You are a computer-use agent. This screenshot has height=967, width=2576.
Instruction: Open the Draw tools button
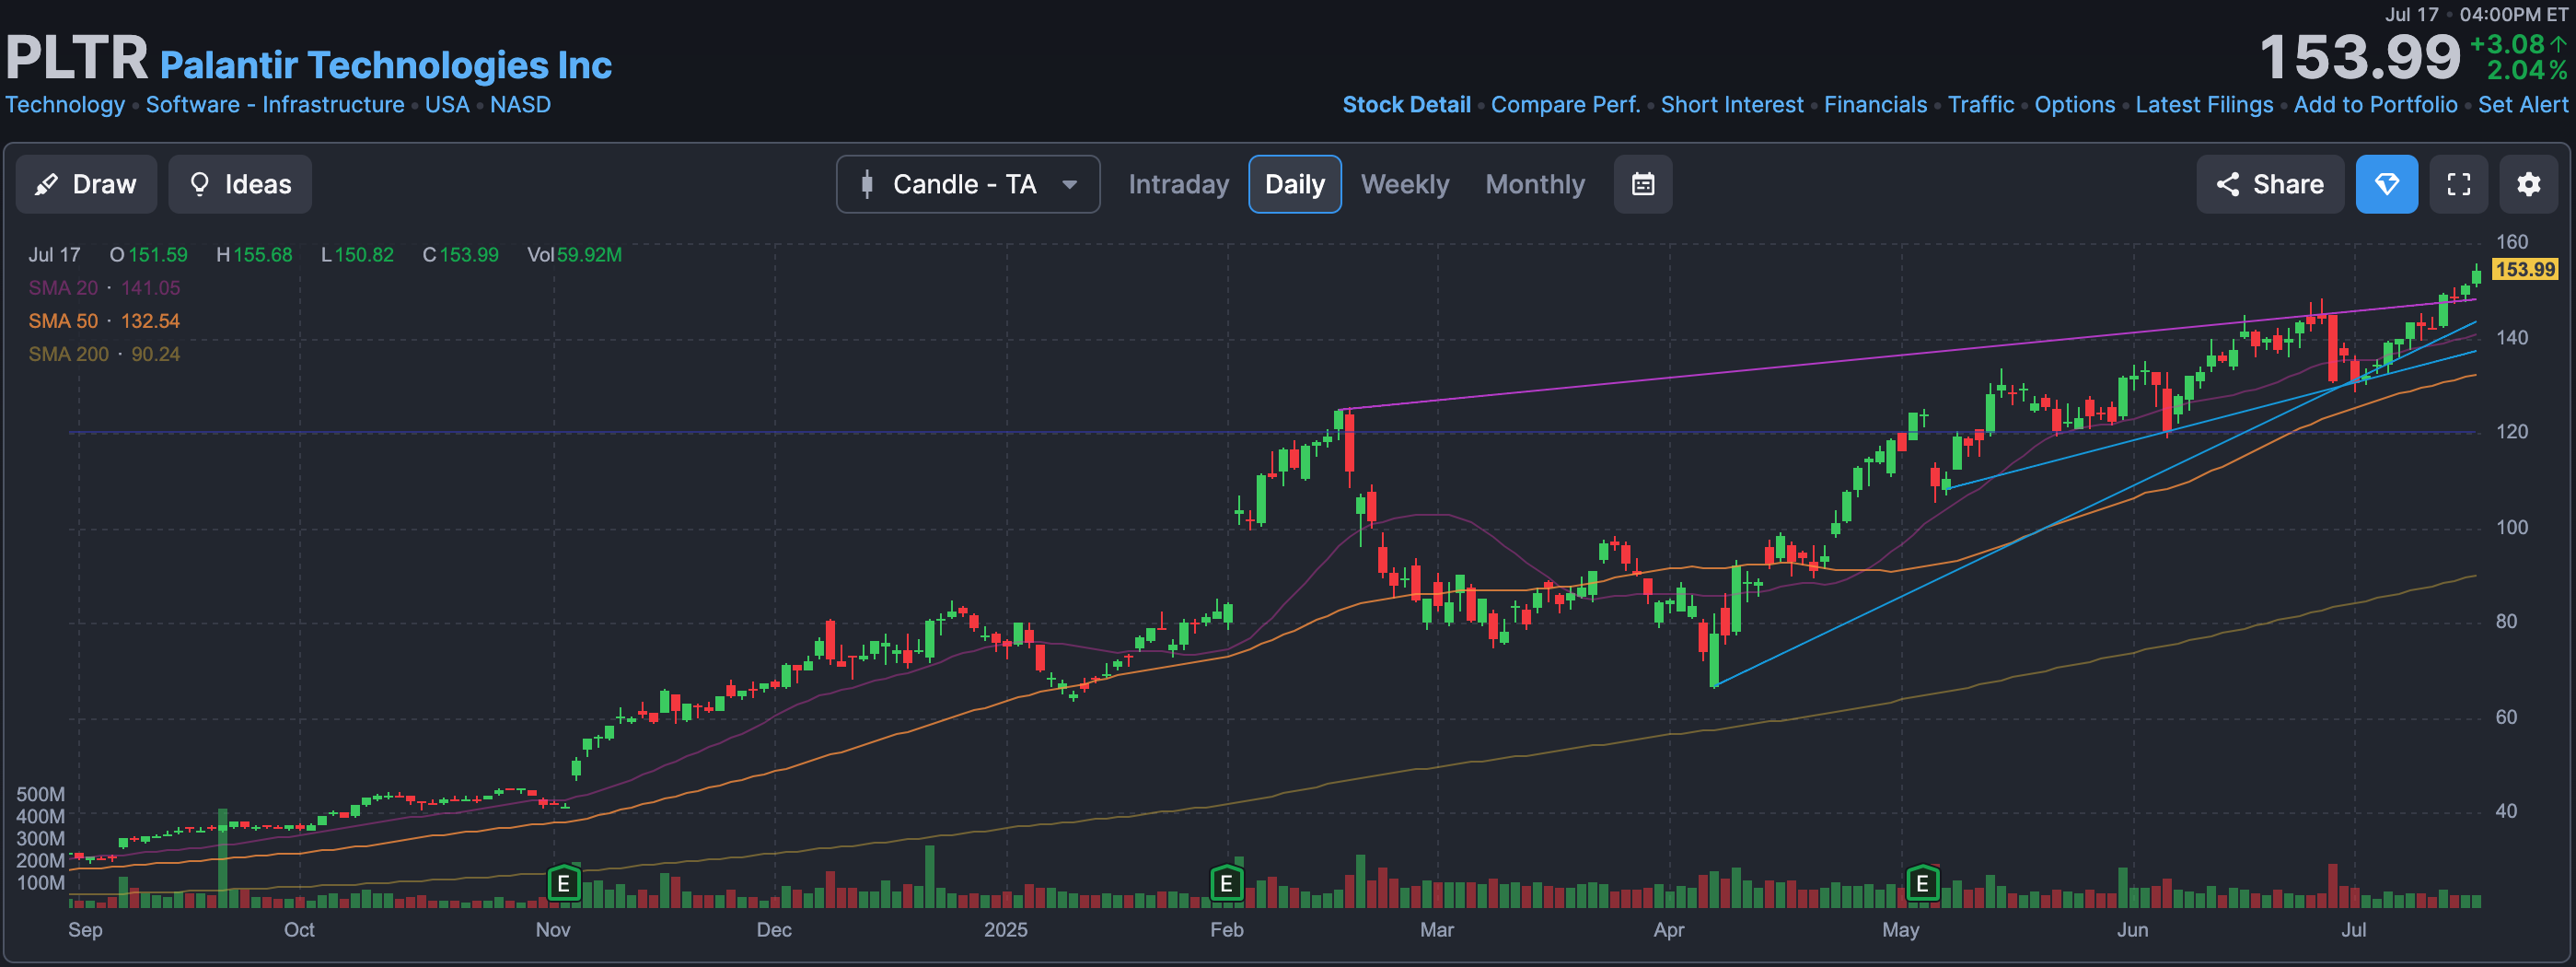pos(86,184)
